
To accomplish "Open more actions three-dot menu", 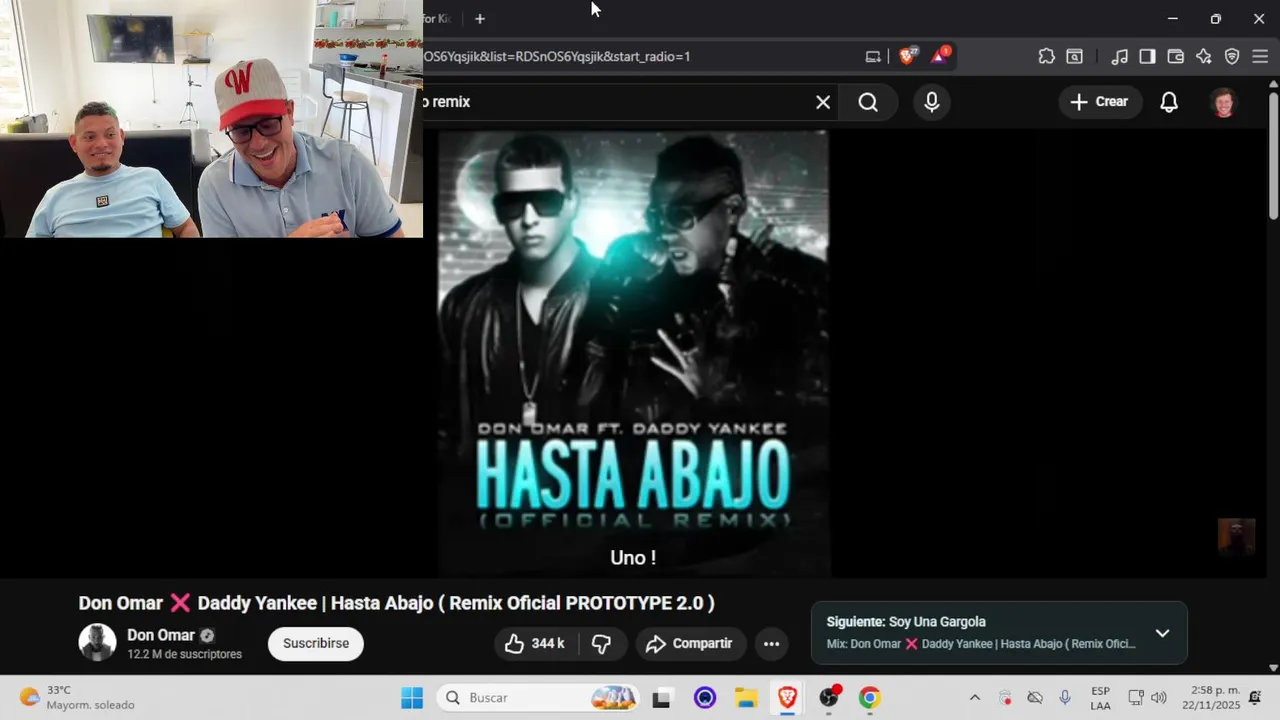I will click(771, 644).
